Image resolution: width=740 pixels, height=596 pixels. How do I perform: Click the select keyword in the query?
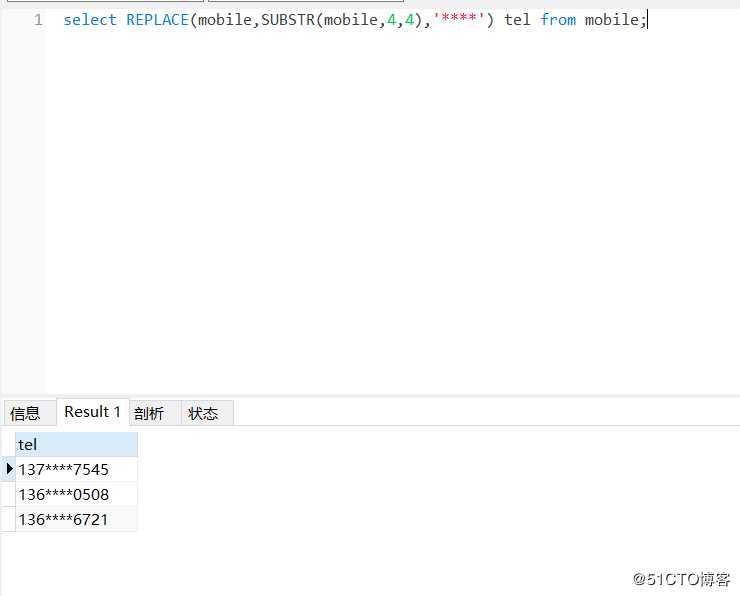click(x=90, y=20)
